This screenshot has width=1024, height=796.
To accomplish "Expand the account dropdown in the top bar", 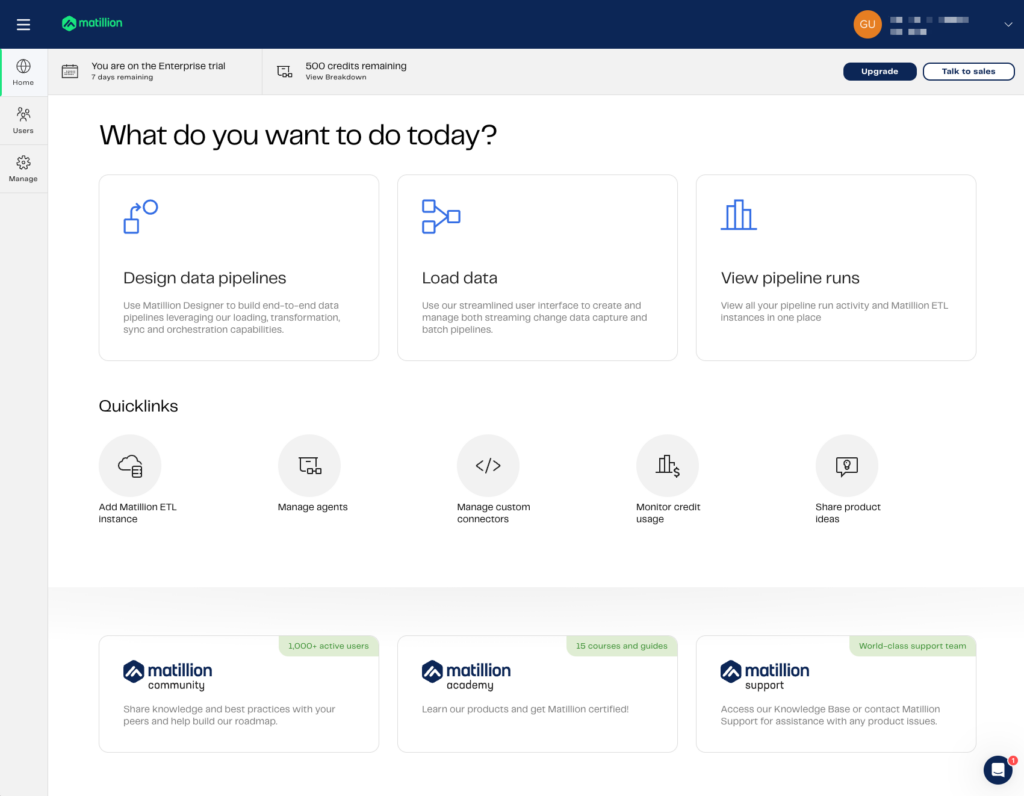I will (x=1007, y=24).
